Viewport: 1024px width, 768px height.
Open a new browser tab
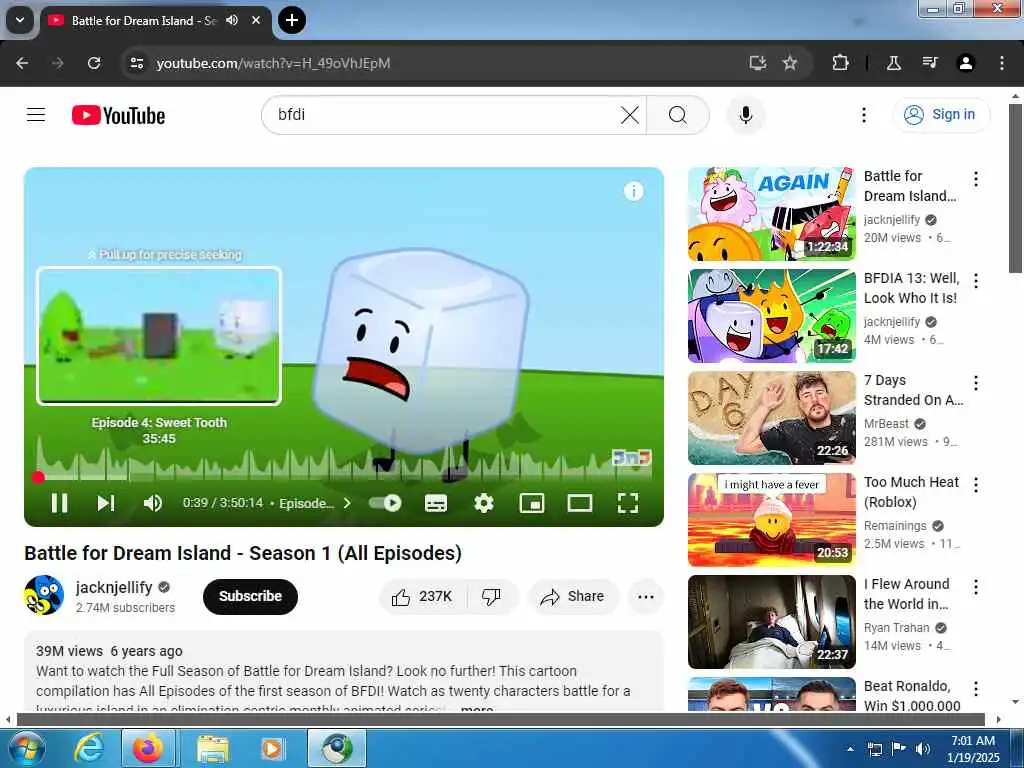(292, 20)
